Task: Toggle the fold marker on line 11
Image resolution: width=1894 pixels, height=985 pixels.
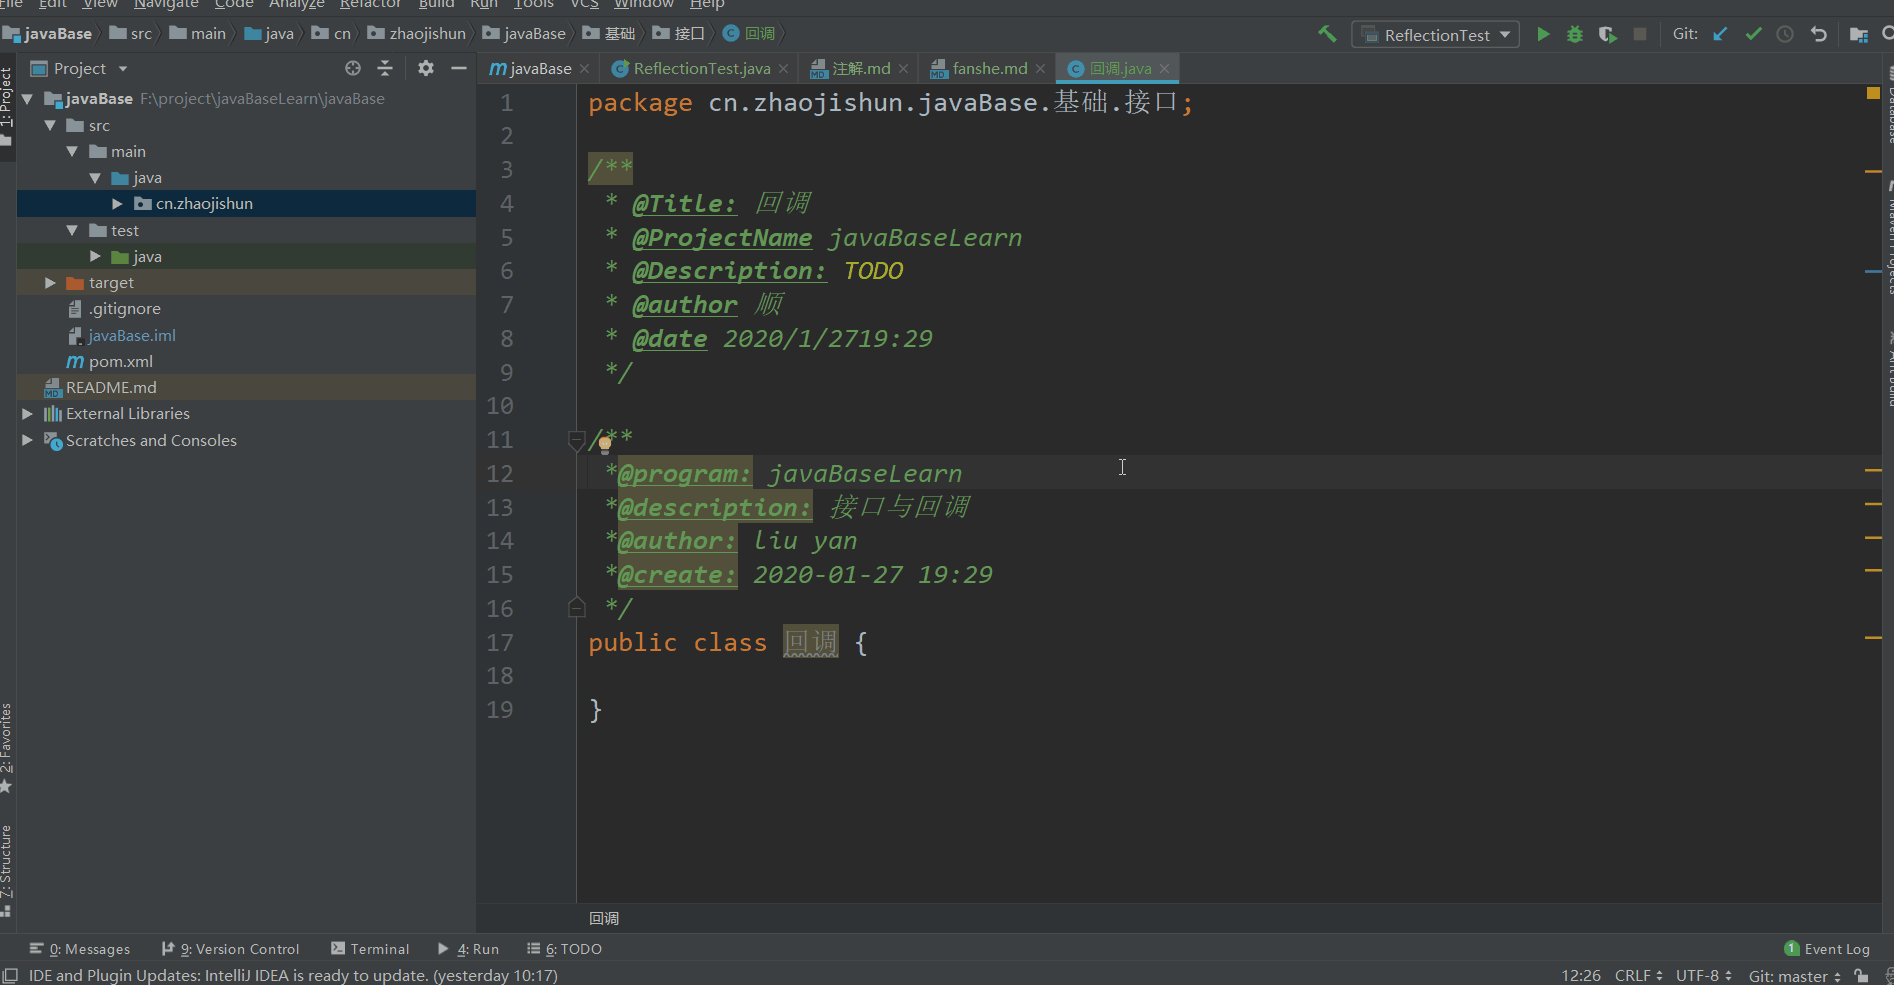Action: click(576, 439)
